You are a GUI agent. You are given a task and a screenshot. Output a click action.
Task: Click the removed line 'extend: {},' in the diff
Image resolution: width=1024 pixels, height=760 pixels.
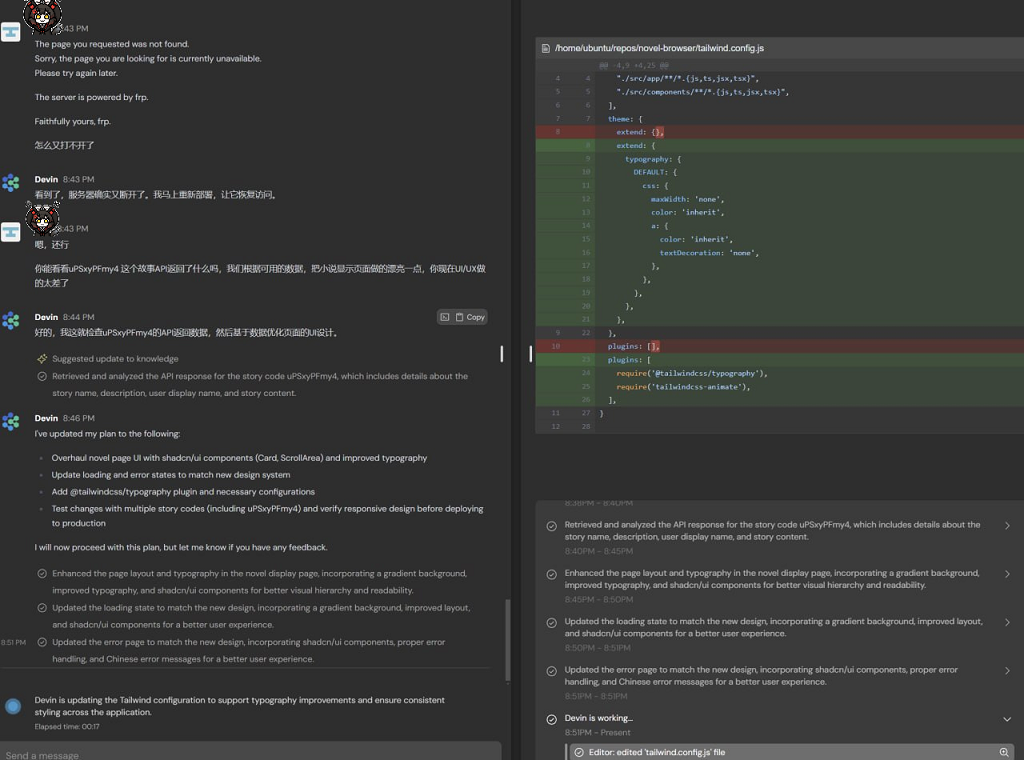click(780, 132)
